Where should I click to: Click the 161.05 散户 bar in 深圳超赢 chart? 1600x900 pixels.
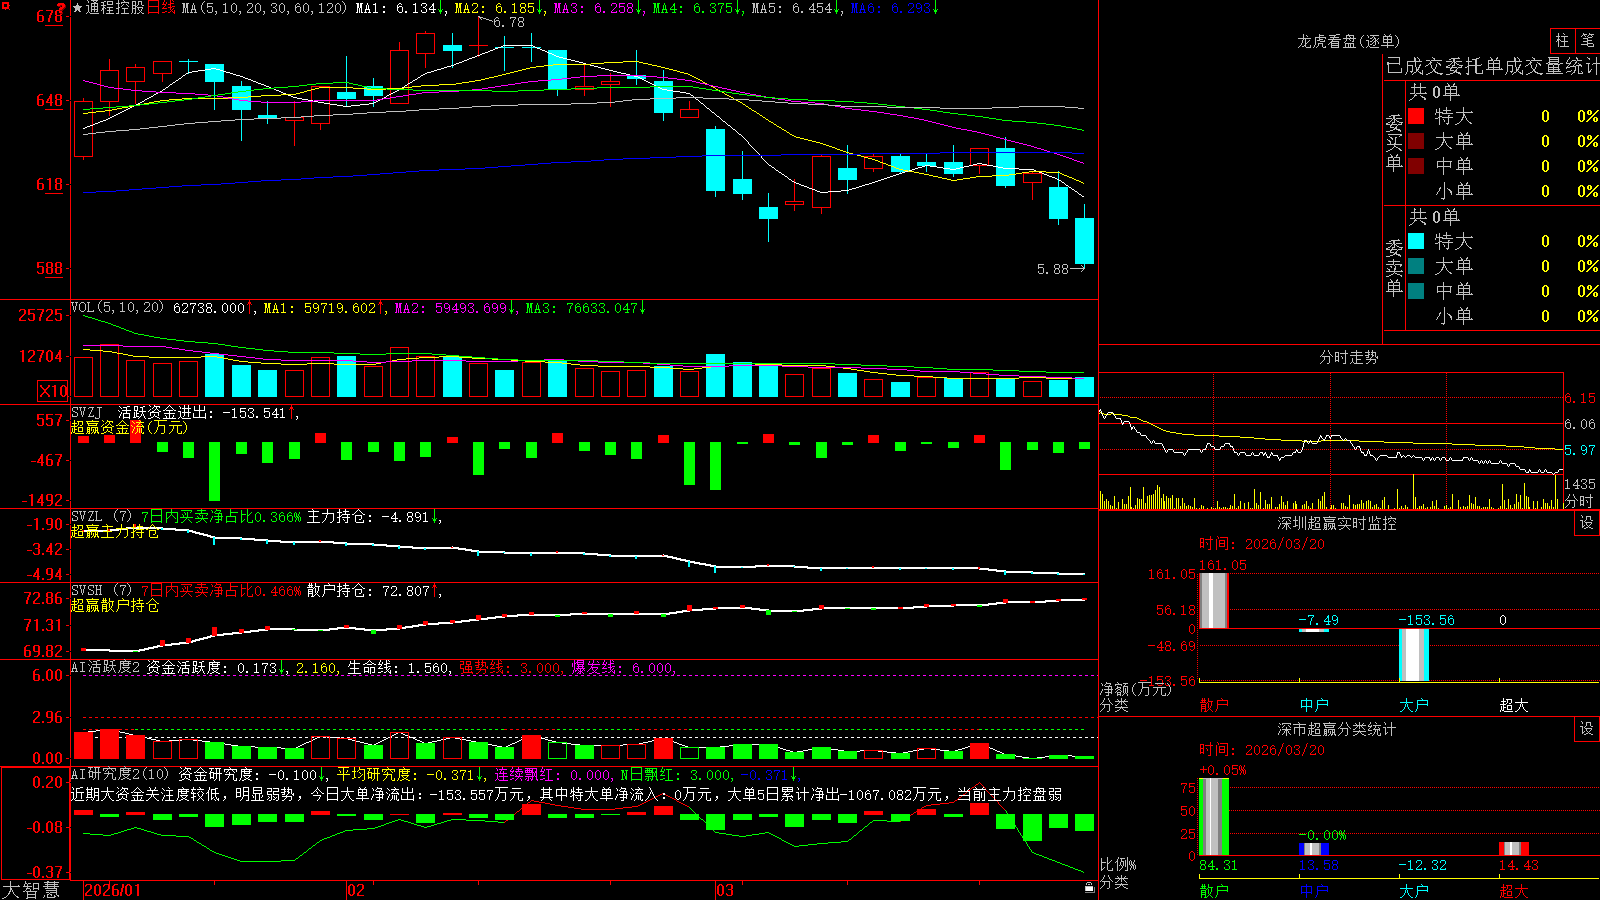[x=1214, y=600]
